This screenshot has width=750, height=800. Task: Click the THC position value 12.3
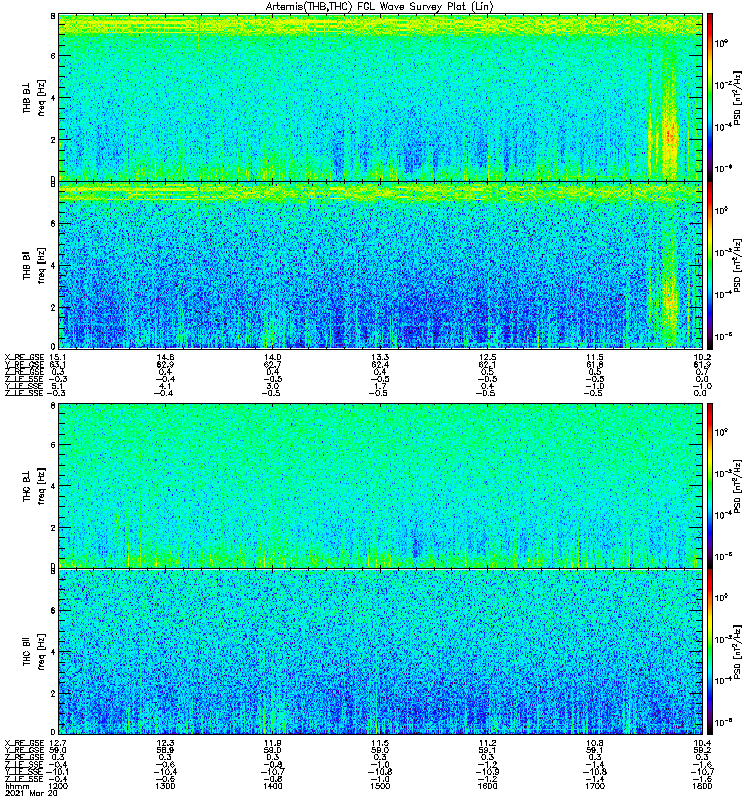(x=165, y=743)
